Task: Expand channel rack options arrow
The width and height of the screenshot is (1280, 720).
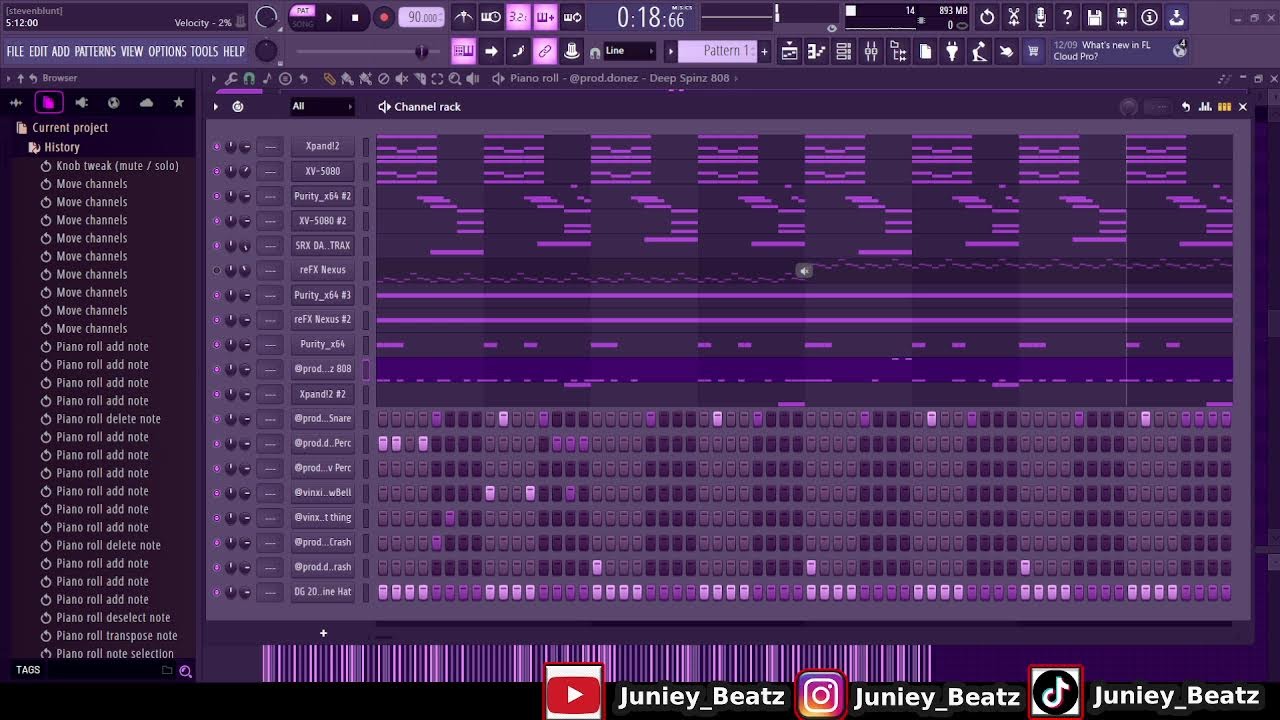Action: (215, 106)
